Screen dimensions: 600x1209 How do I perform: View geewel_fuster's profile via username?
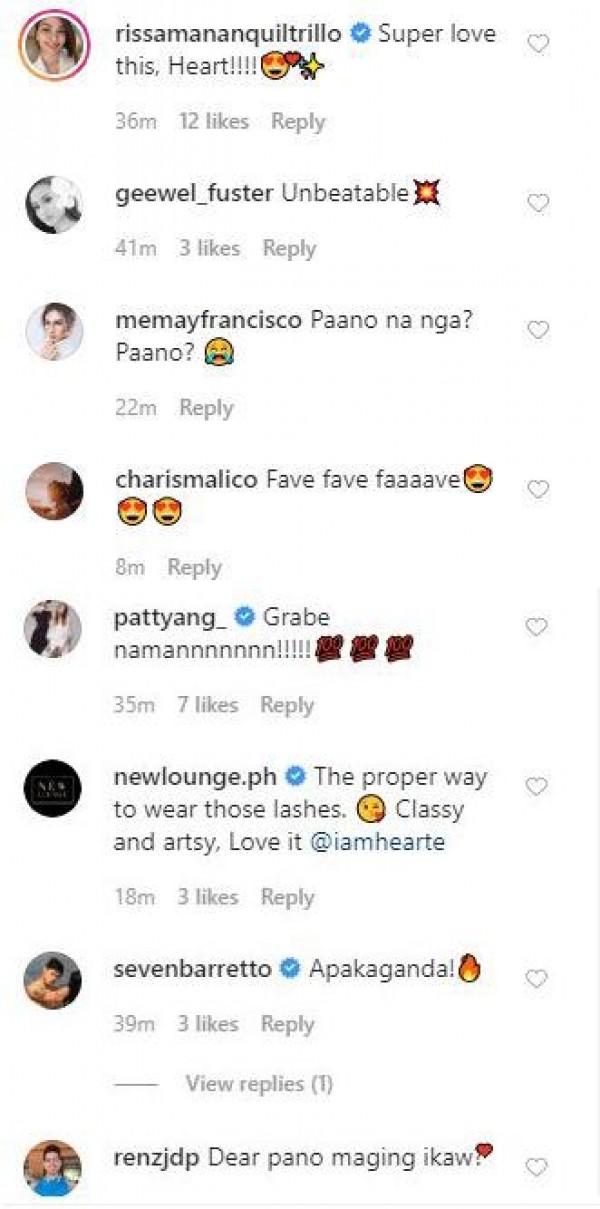[194, 194]
